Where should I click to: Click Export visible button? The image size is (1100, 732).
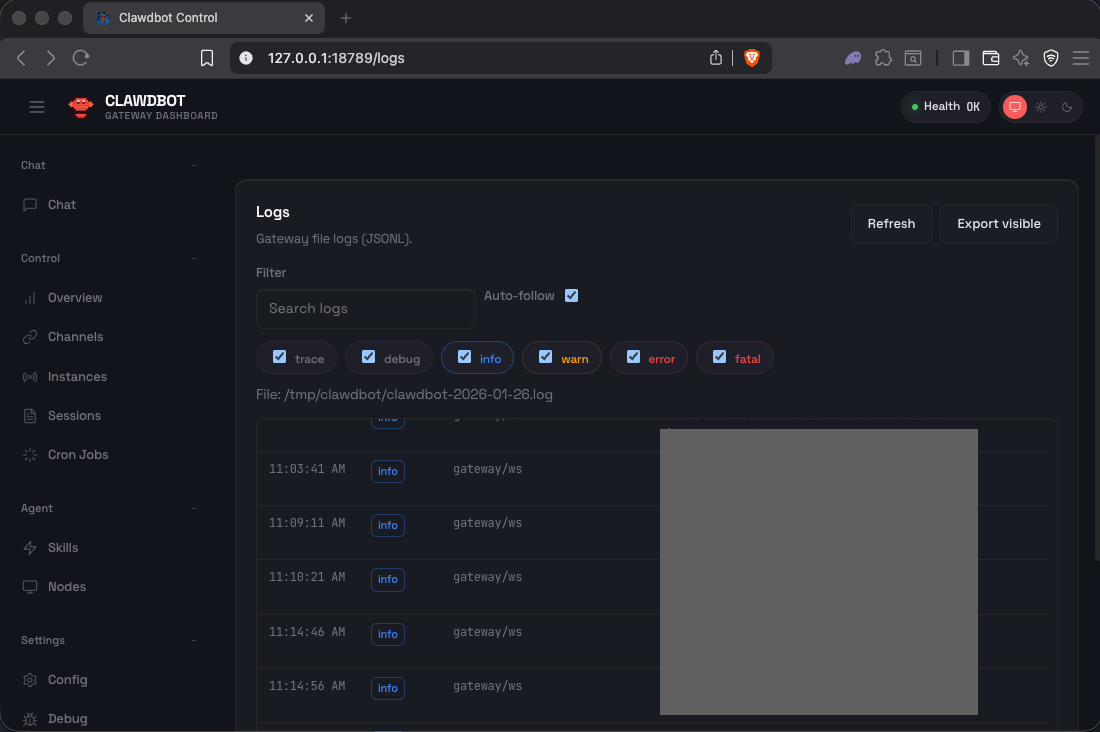(x=998, y=224)
